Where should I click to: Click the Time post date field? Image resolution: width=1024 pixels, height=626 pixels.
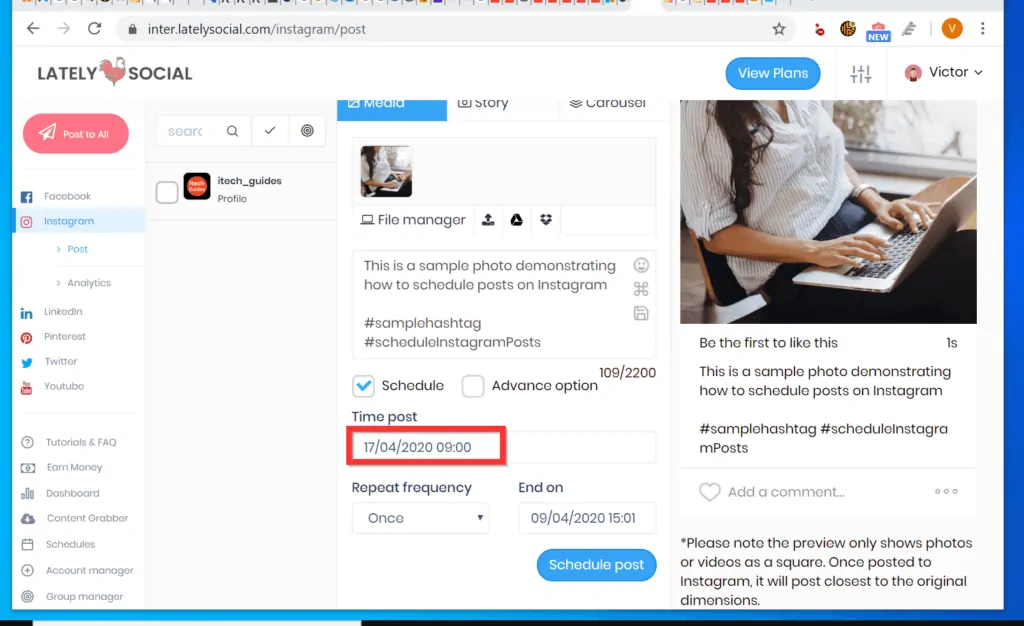(425, 446)
